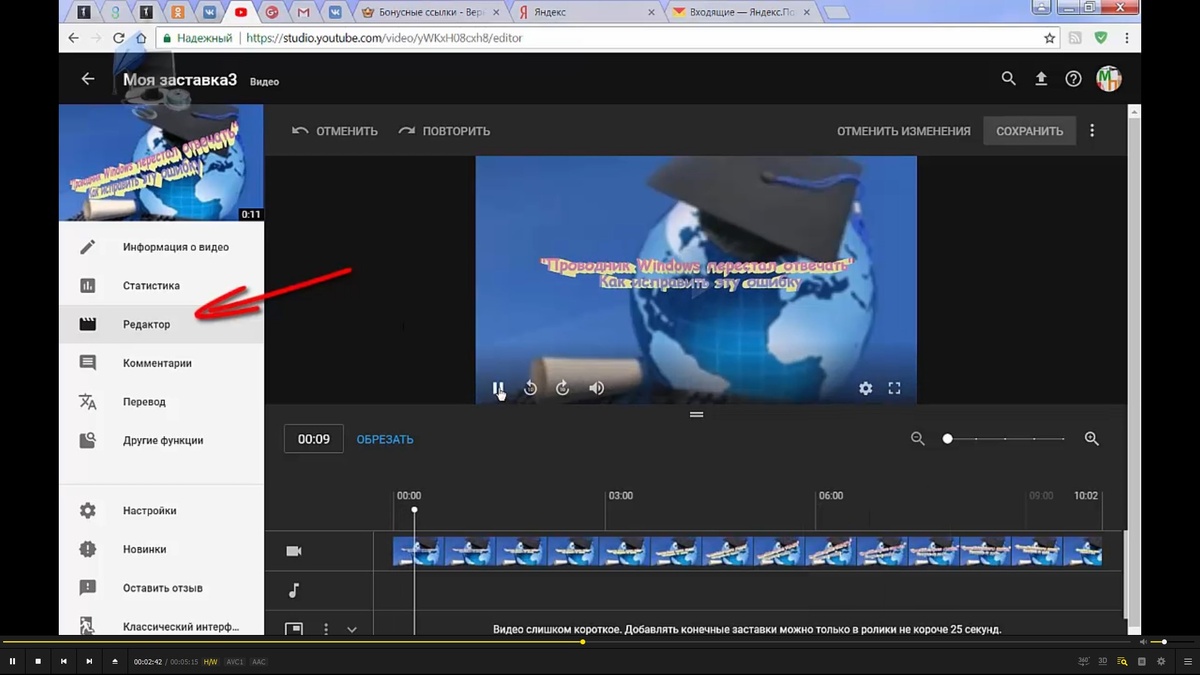Mute the preview player volume
Screen dimensions: 1200x675
pyautogui.click(x=597, y=388)
